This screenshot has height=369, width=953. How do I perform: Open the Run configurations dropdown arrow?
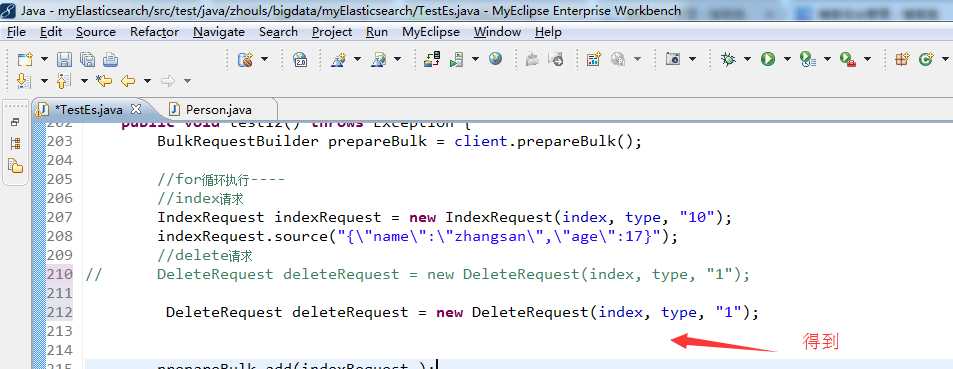787,59
